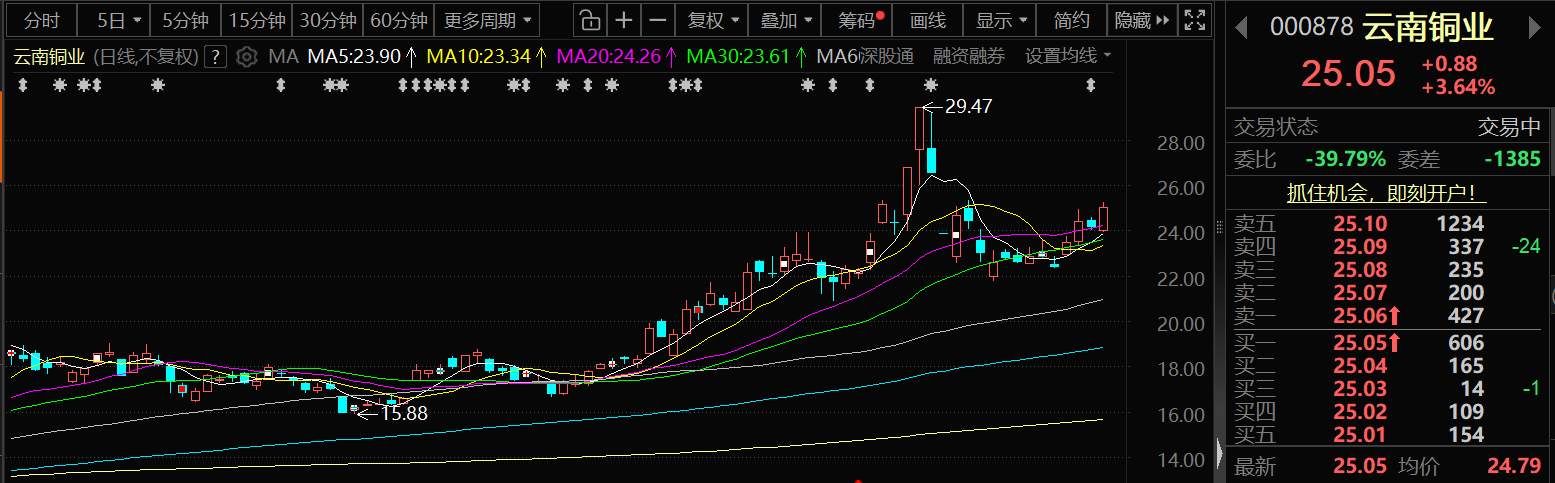The height and width of the screenshot is (483, 1555).
Task: Expand the 设置均线 dropdown
Action: click(1068, 57)
